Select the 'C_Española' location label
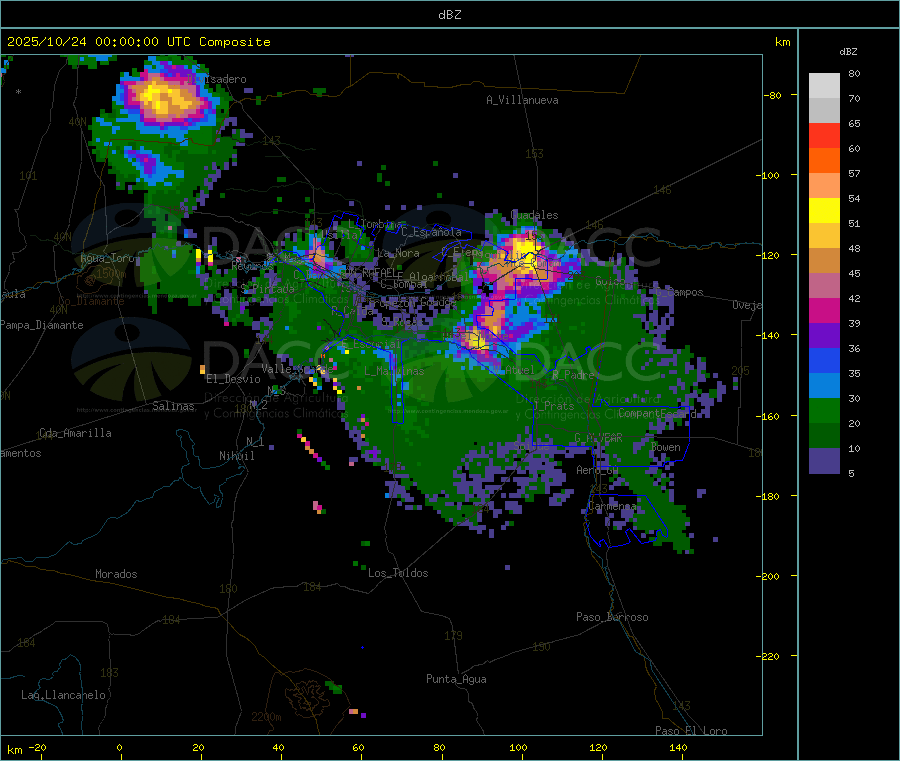The image size is (900, 761). [431, 232]
